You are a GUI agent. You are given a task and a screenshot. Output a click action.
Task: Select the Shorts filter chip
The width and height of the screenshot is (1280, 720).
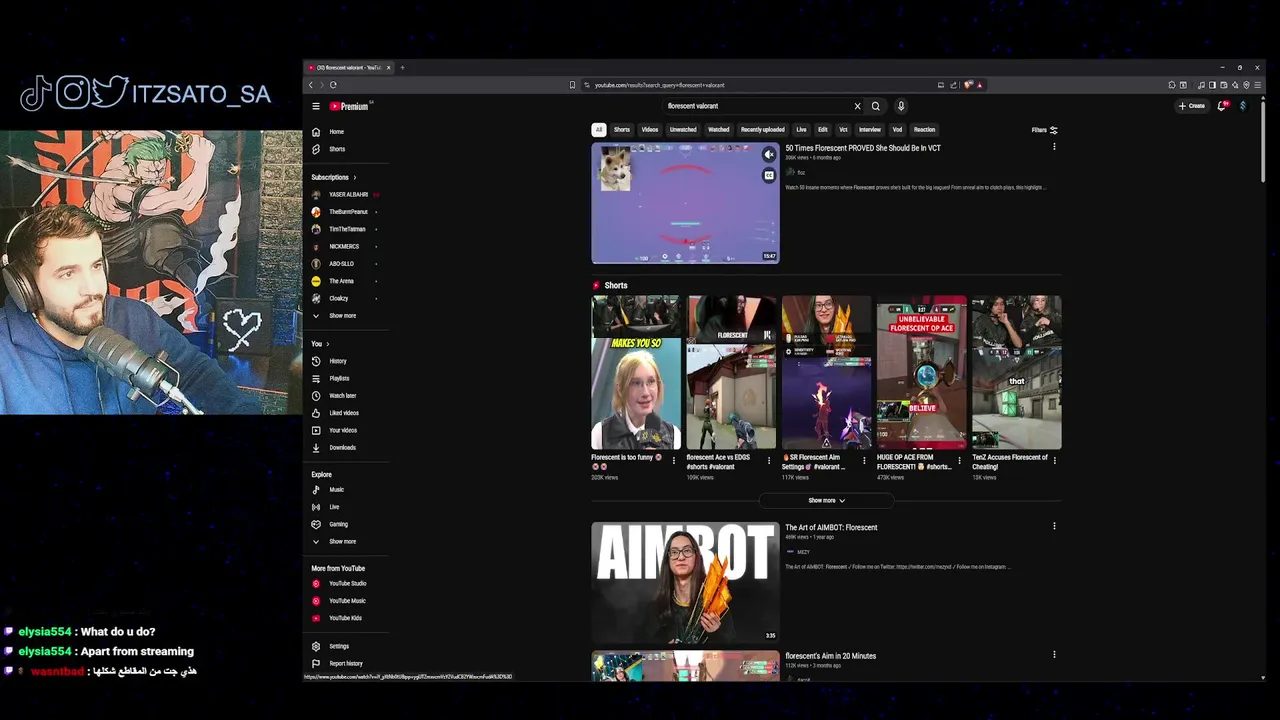click(622, 130)
